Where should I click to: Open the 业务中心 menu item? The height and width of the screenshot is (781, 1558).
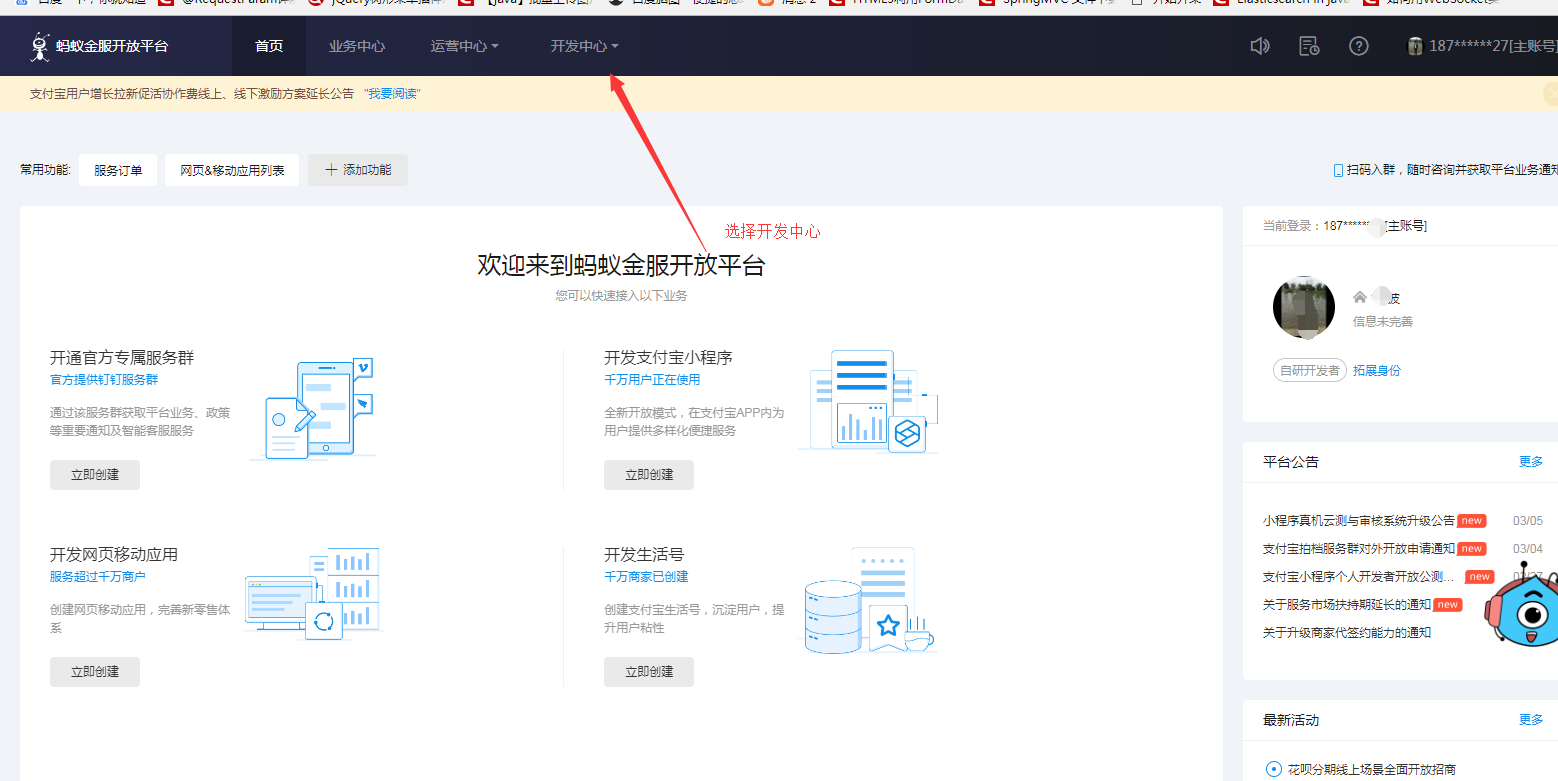click(x=357, y=46)
